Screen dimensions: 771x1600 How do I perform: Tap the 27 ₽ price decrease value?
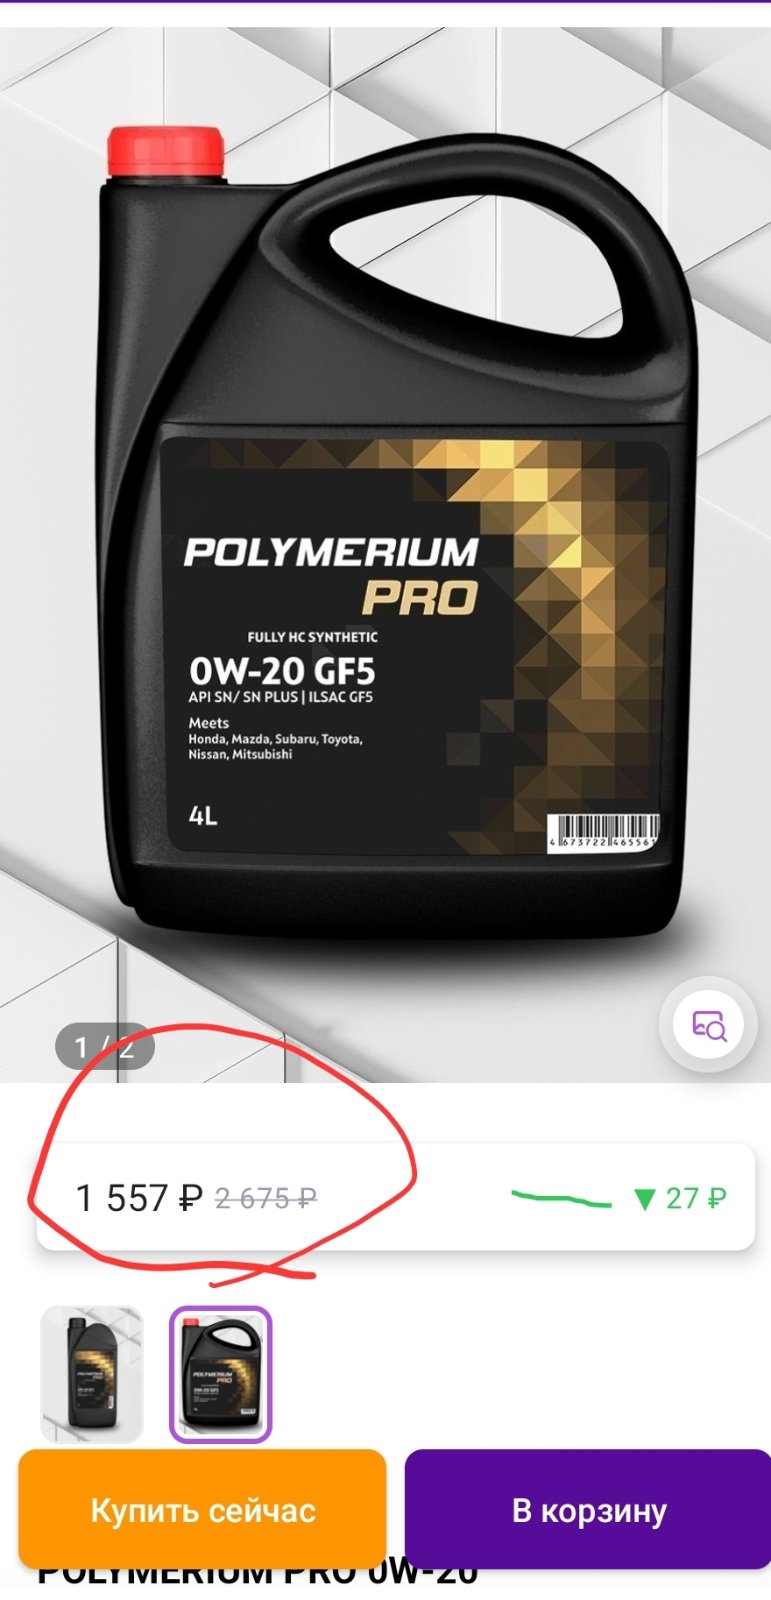(696, 1198)
